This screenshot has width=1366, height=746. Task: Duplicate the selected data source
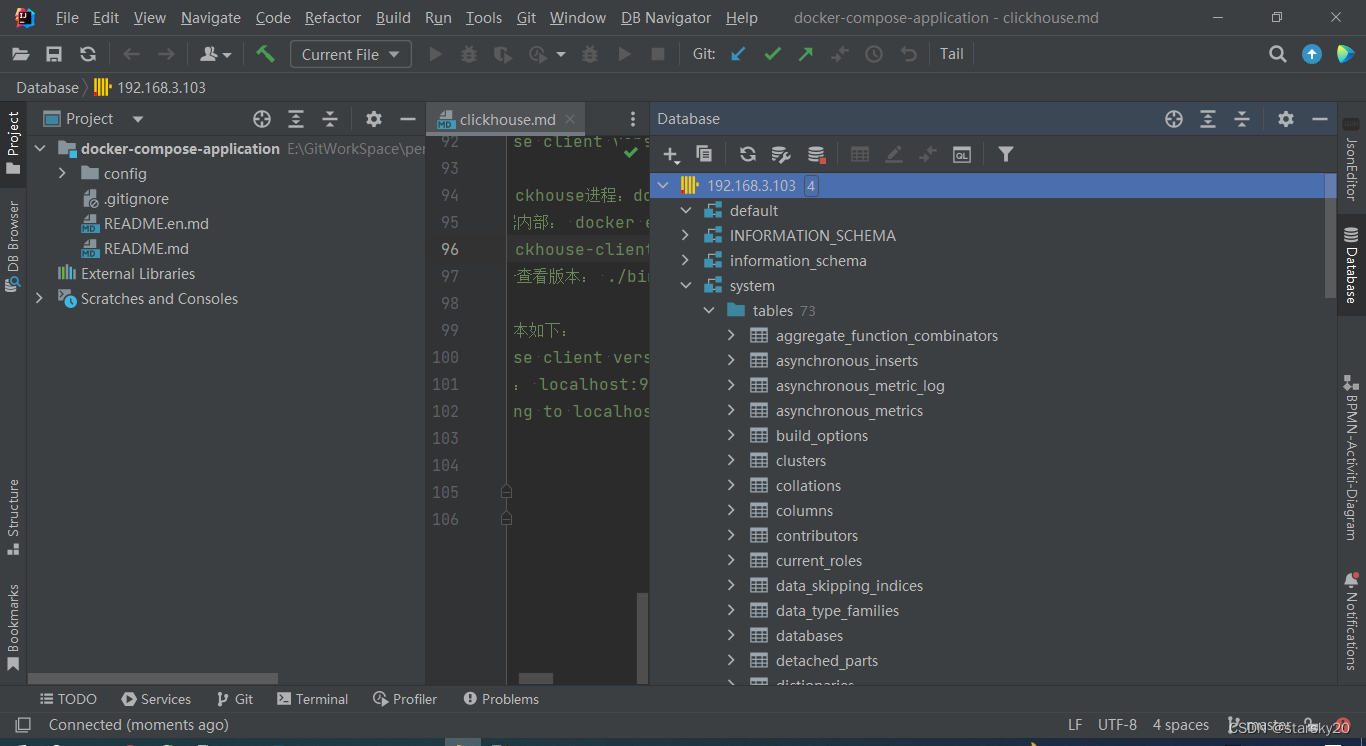703,154
